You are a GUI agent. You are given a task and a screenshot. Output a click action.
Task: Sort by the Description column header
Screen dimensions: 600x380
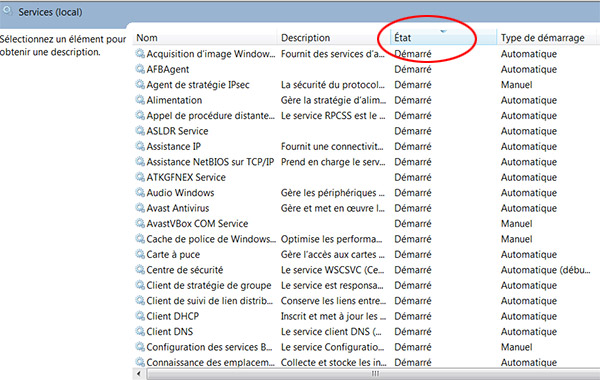pyautogui.click(x=333, y=38)
